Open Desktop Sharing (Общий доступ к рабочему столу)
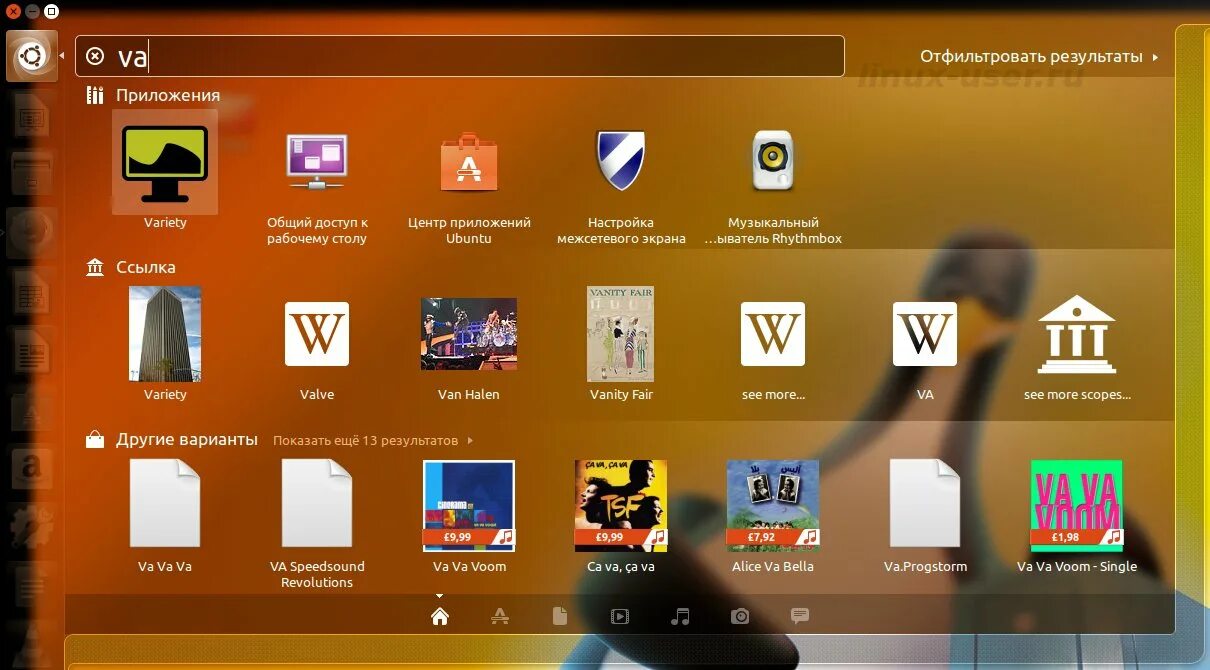 [317, 162]
